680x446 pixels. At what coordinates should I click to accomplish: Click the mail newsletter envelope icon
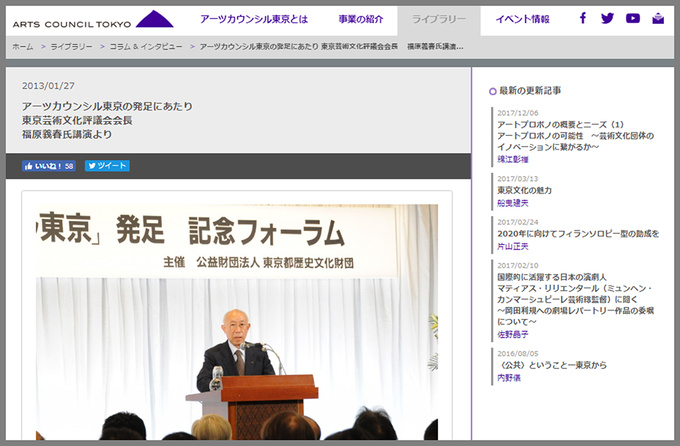pyautogui.click(x=658, y=19)
